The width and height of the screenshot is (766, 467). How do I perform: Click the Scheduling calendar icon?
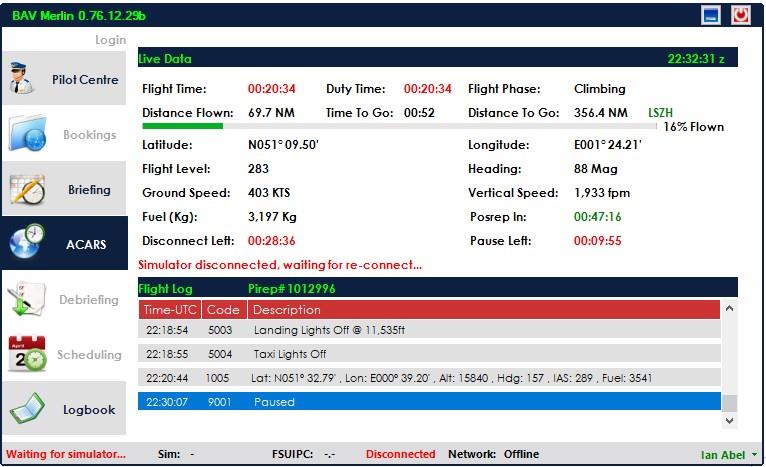coord(27,354)
